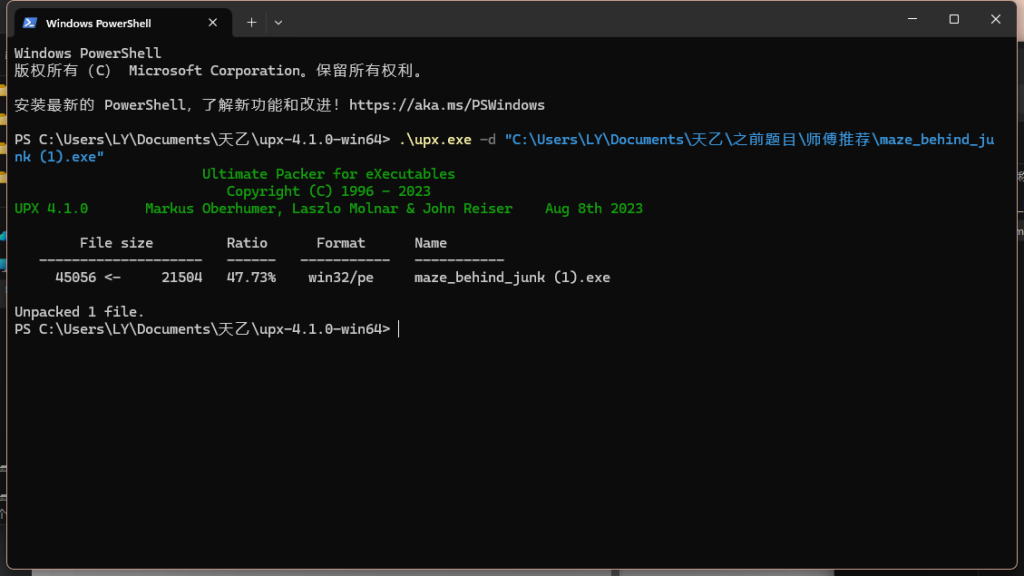Viewport: 1024px width, 576px height.
Task: Click the 'Markus Oberhumer, Laszlo Molnar & John Reiser' text
Action: coord(328,208)
